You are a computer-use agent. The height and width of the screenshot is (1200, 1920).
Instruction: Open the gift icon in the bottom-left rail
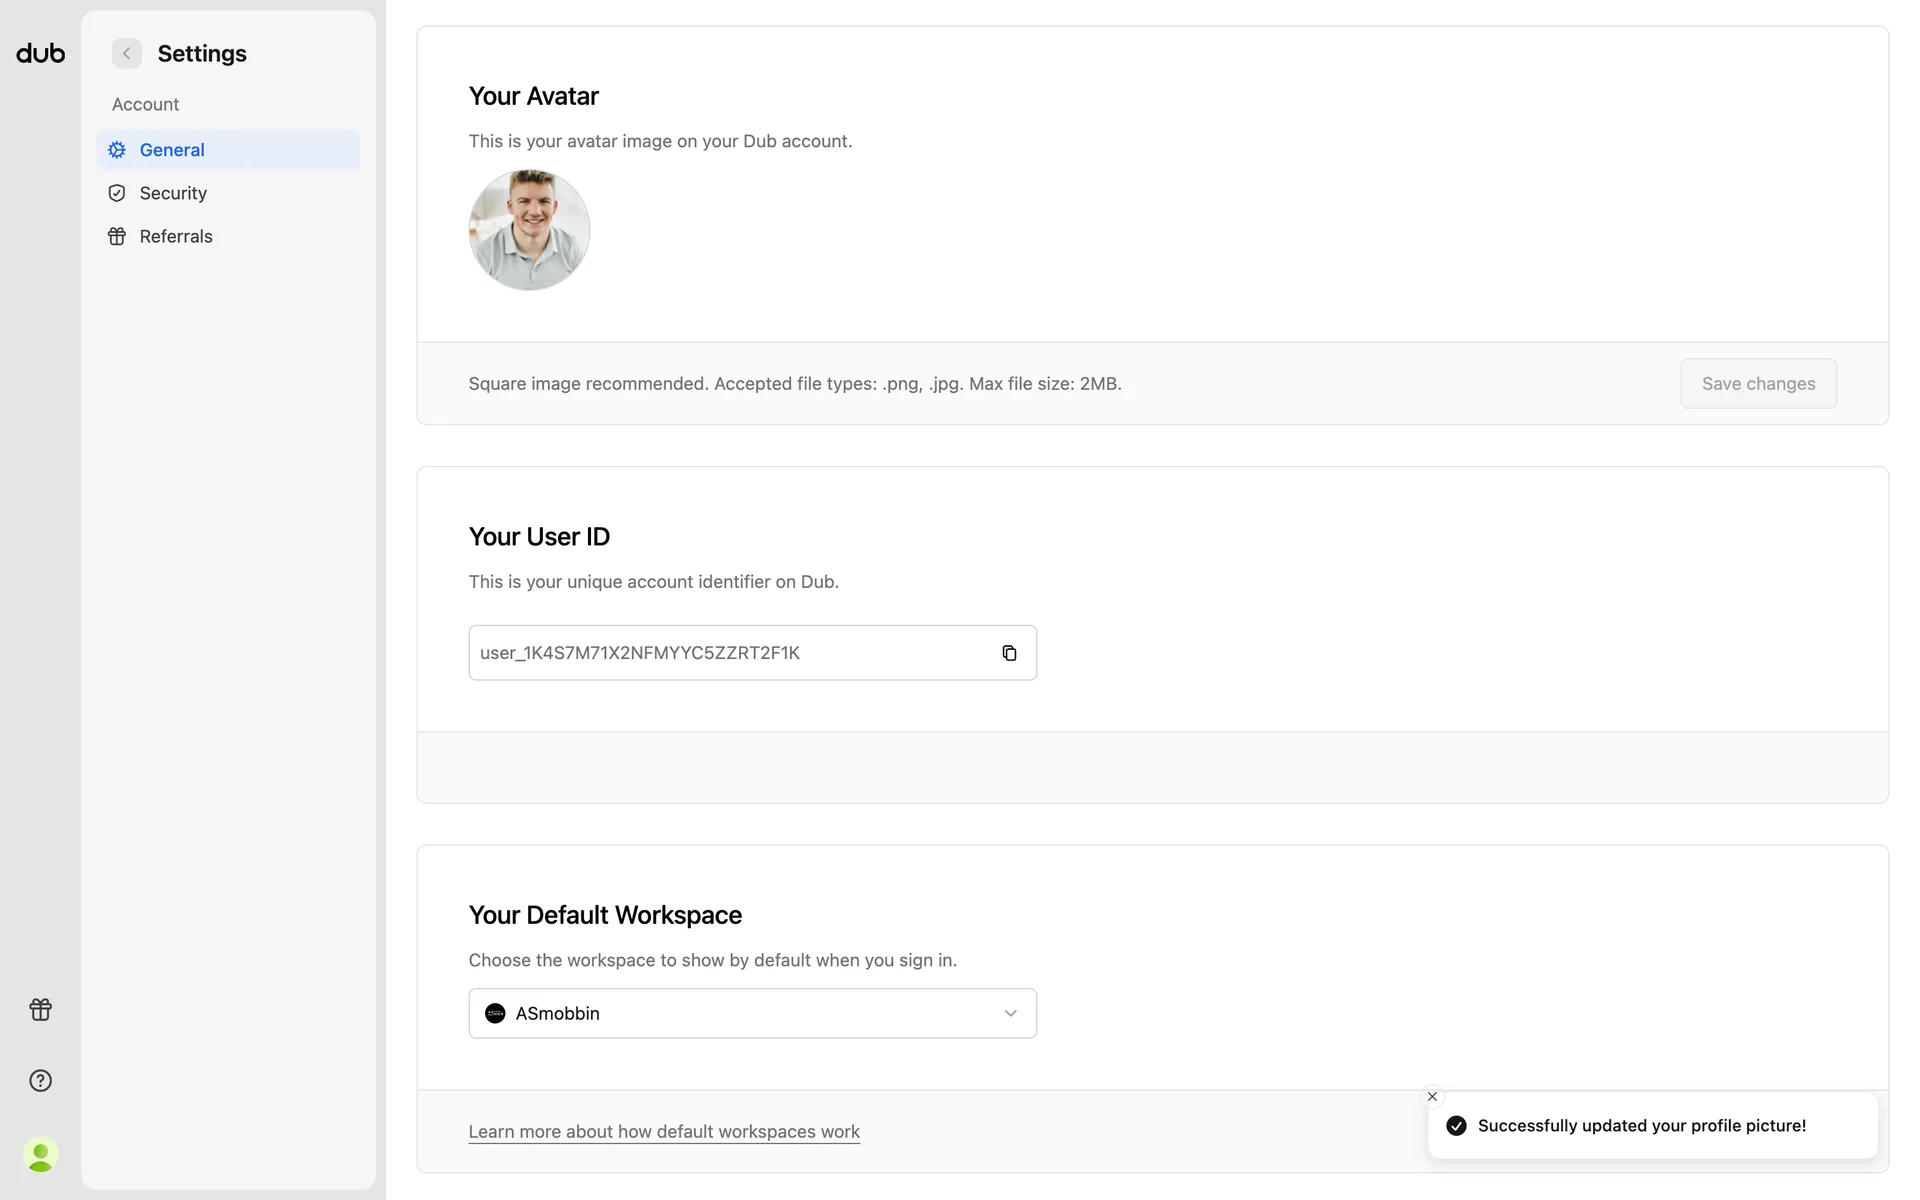click(x=40, y=1009)
